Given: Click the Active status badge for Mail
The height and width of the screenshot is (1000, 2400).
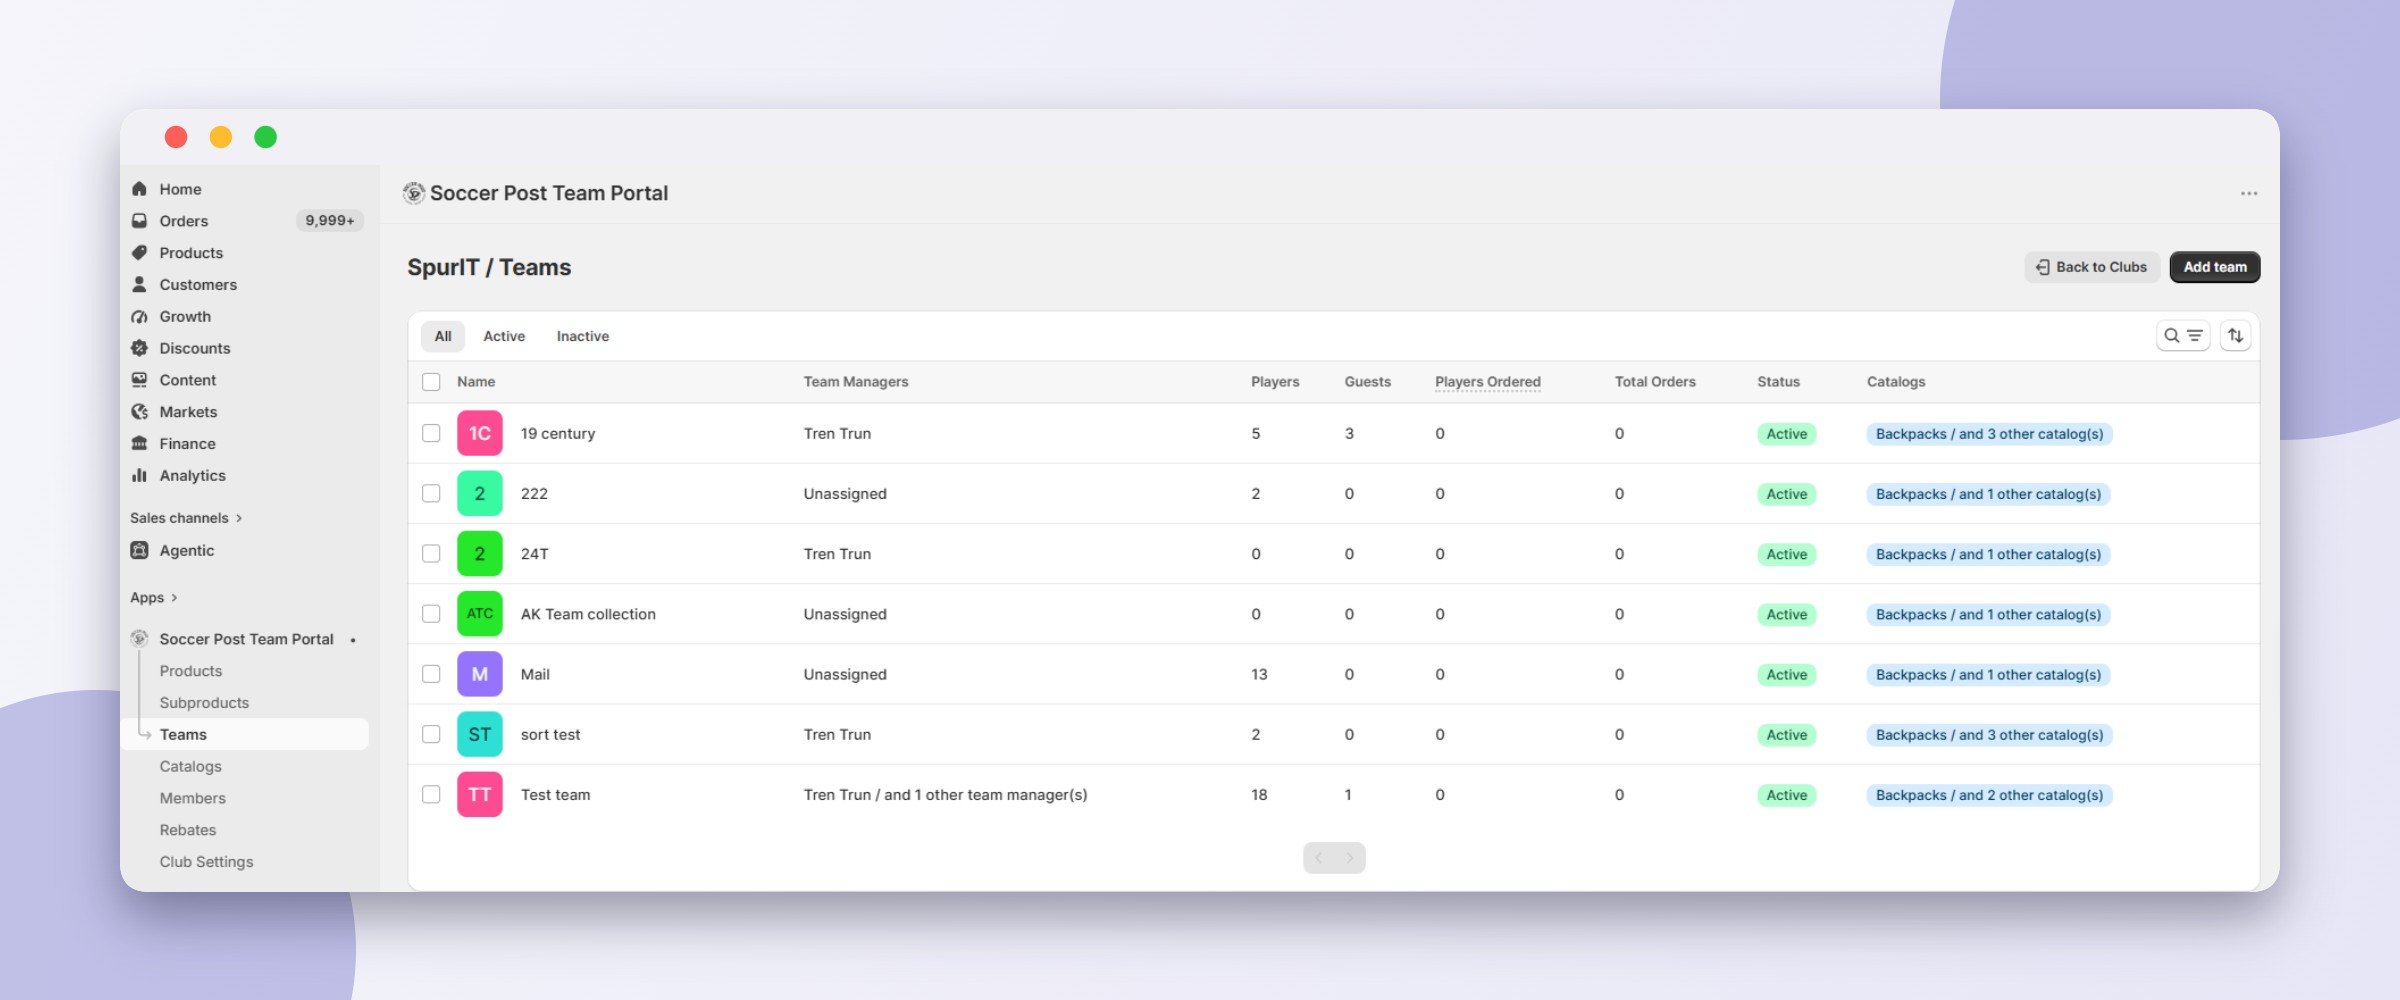Looking at the screenshot, I should (1787, 675).
